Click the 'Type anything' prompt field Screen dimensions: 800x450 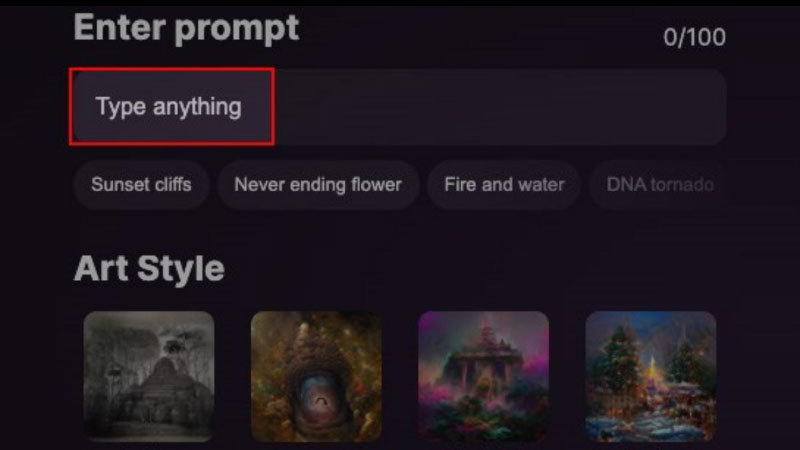point(399,107)
